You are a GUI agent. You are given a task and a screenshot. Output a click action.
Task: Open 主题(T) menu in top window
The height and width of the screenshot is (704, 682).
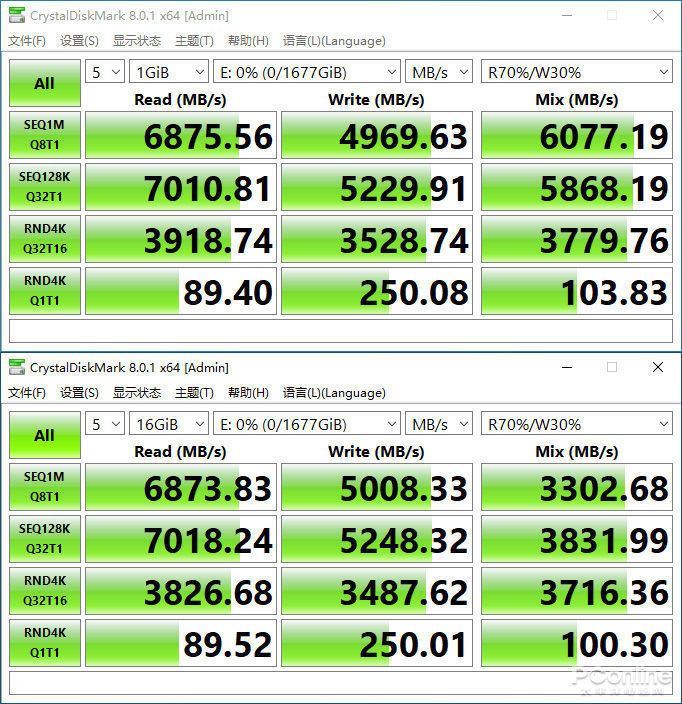(x=194, y=41)
